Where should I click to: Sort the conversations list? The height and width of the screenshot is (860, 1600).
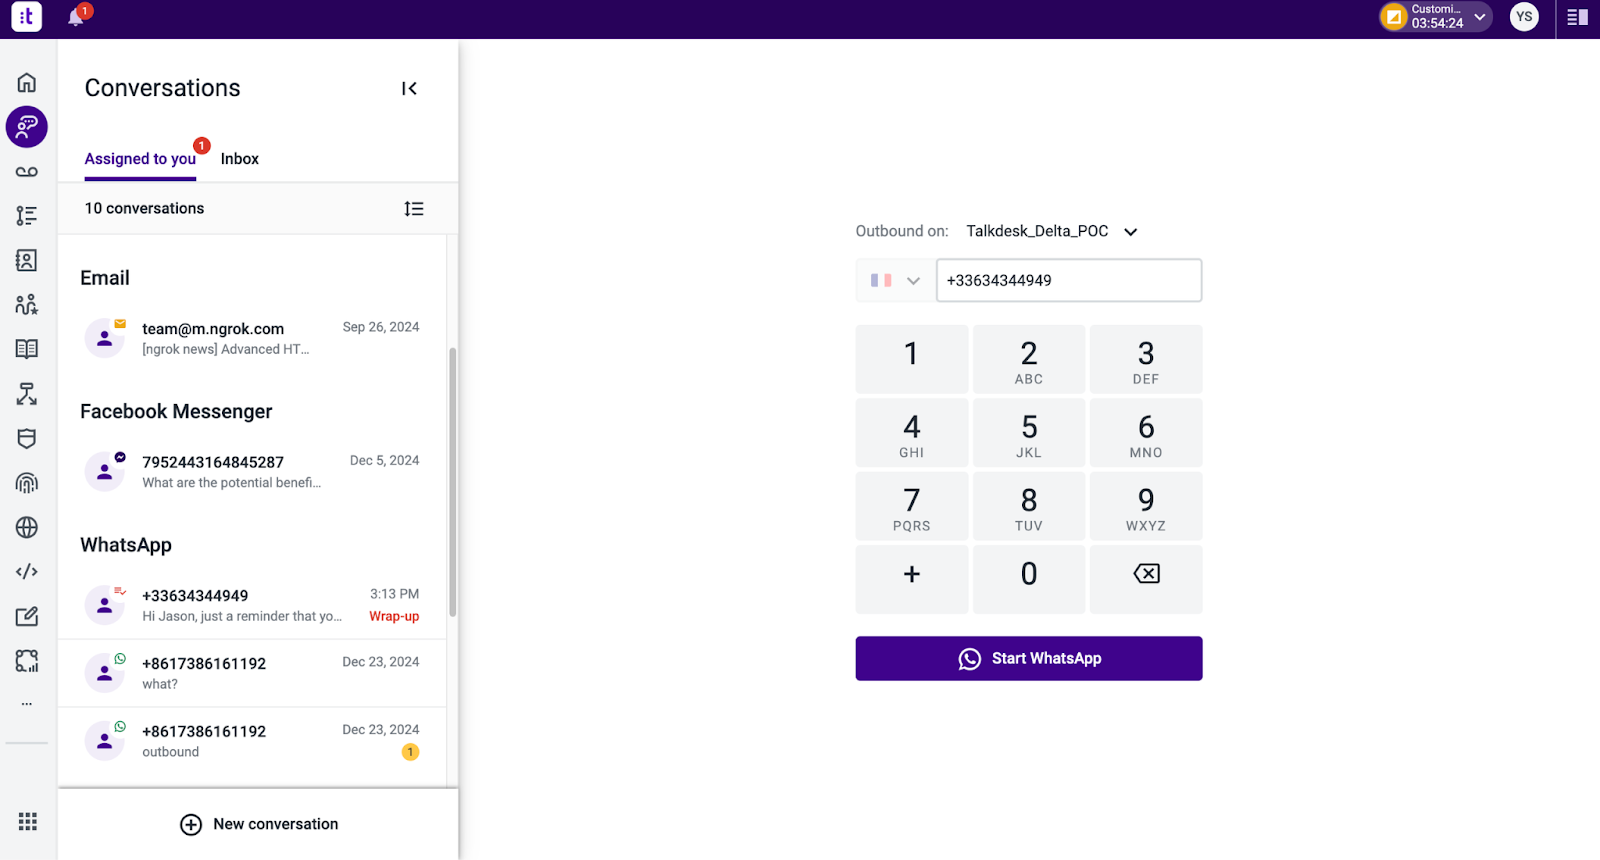[414, 209]
